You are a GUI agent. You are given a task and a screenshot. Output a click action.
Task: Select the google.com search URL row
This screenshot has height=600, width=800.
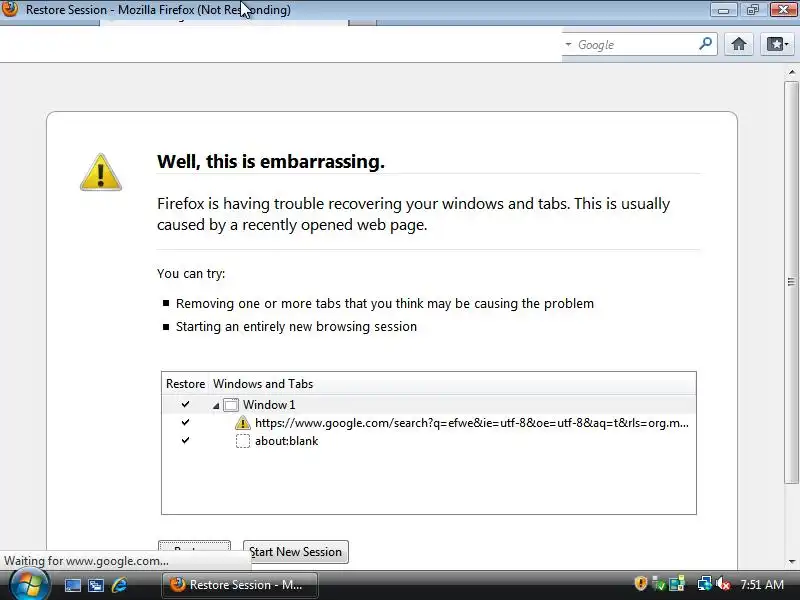pyautogui.click(x=429, y=423)
